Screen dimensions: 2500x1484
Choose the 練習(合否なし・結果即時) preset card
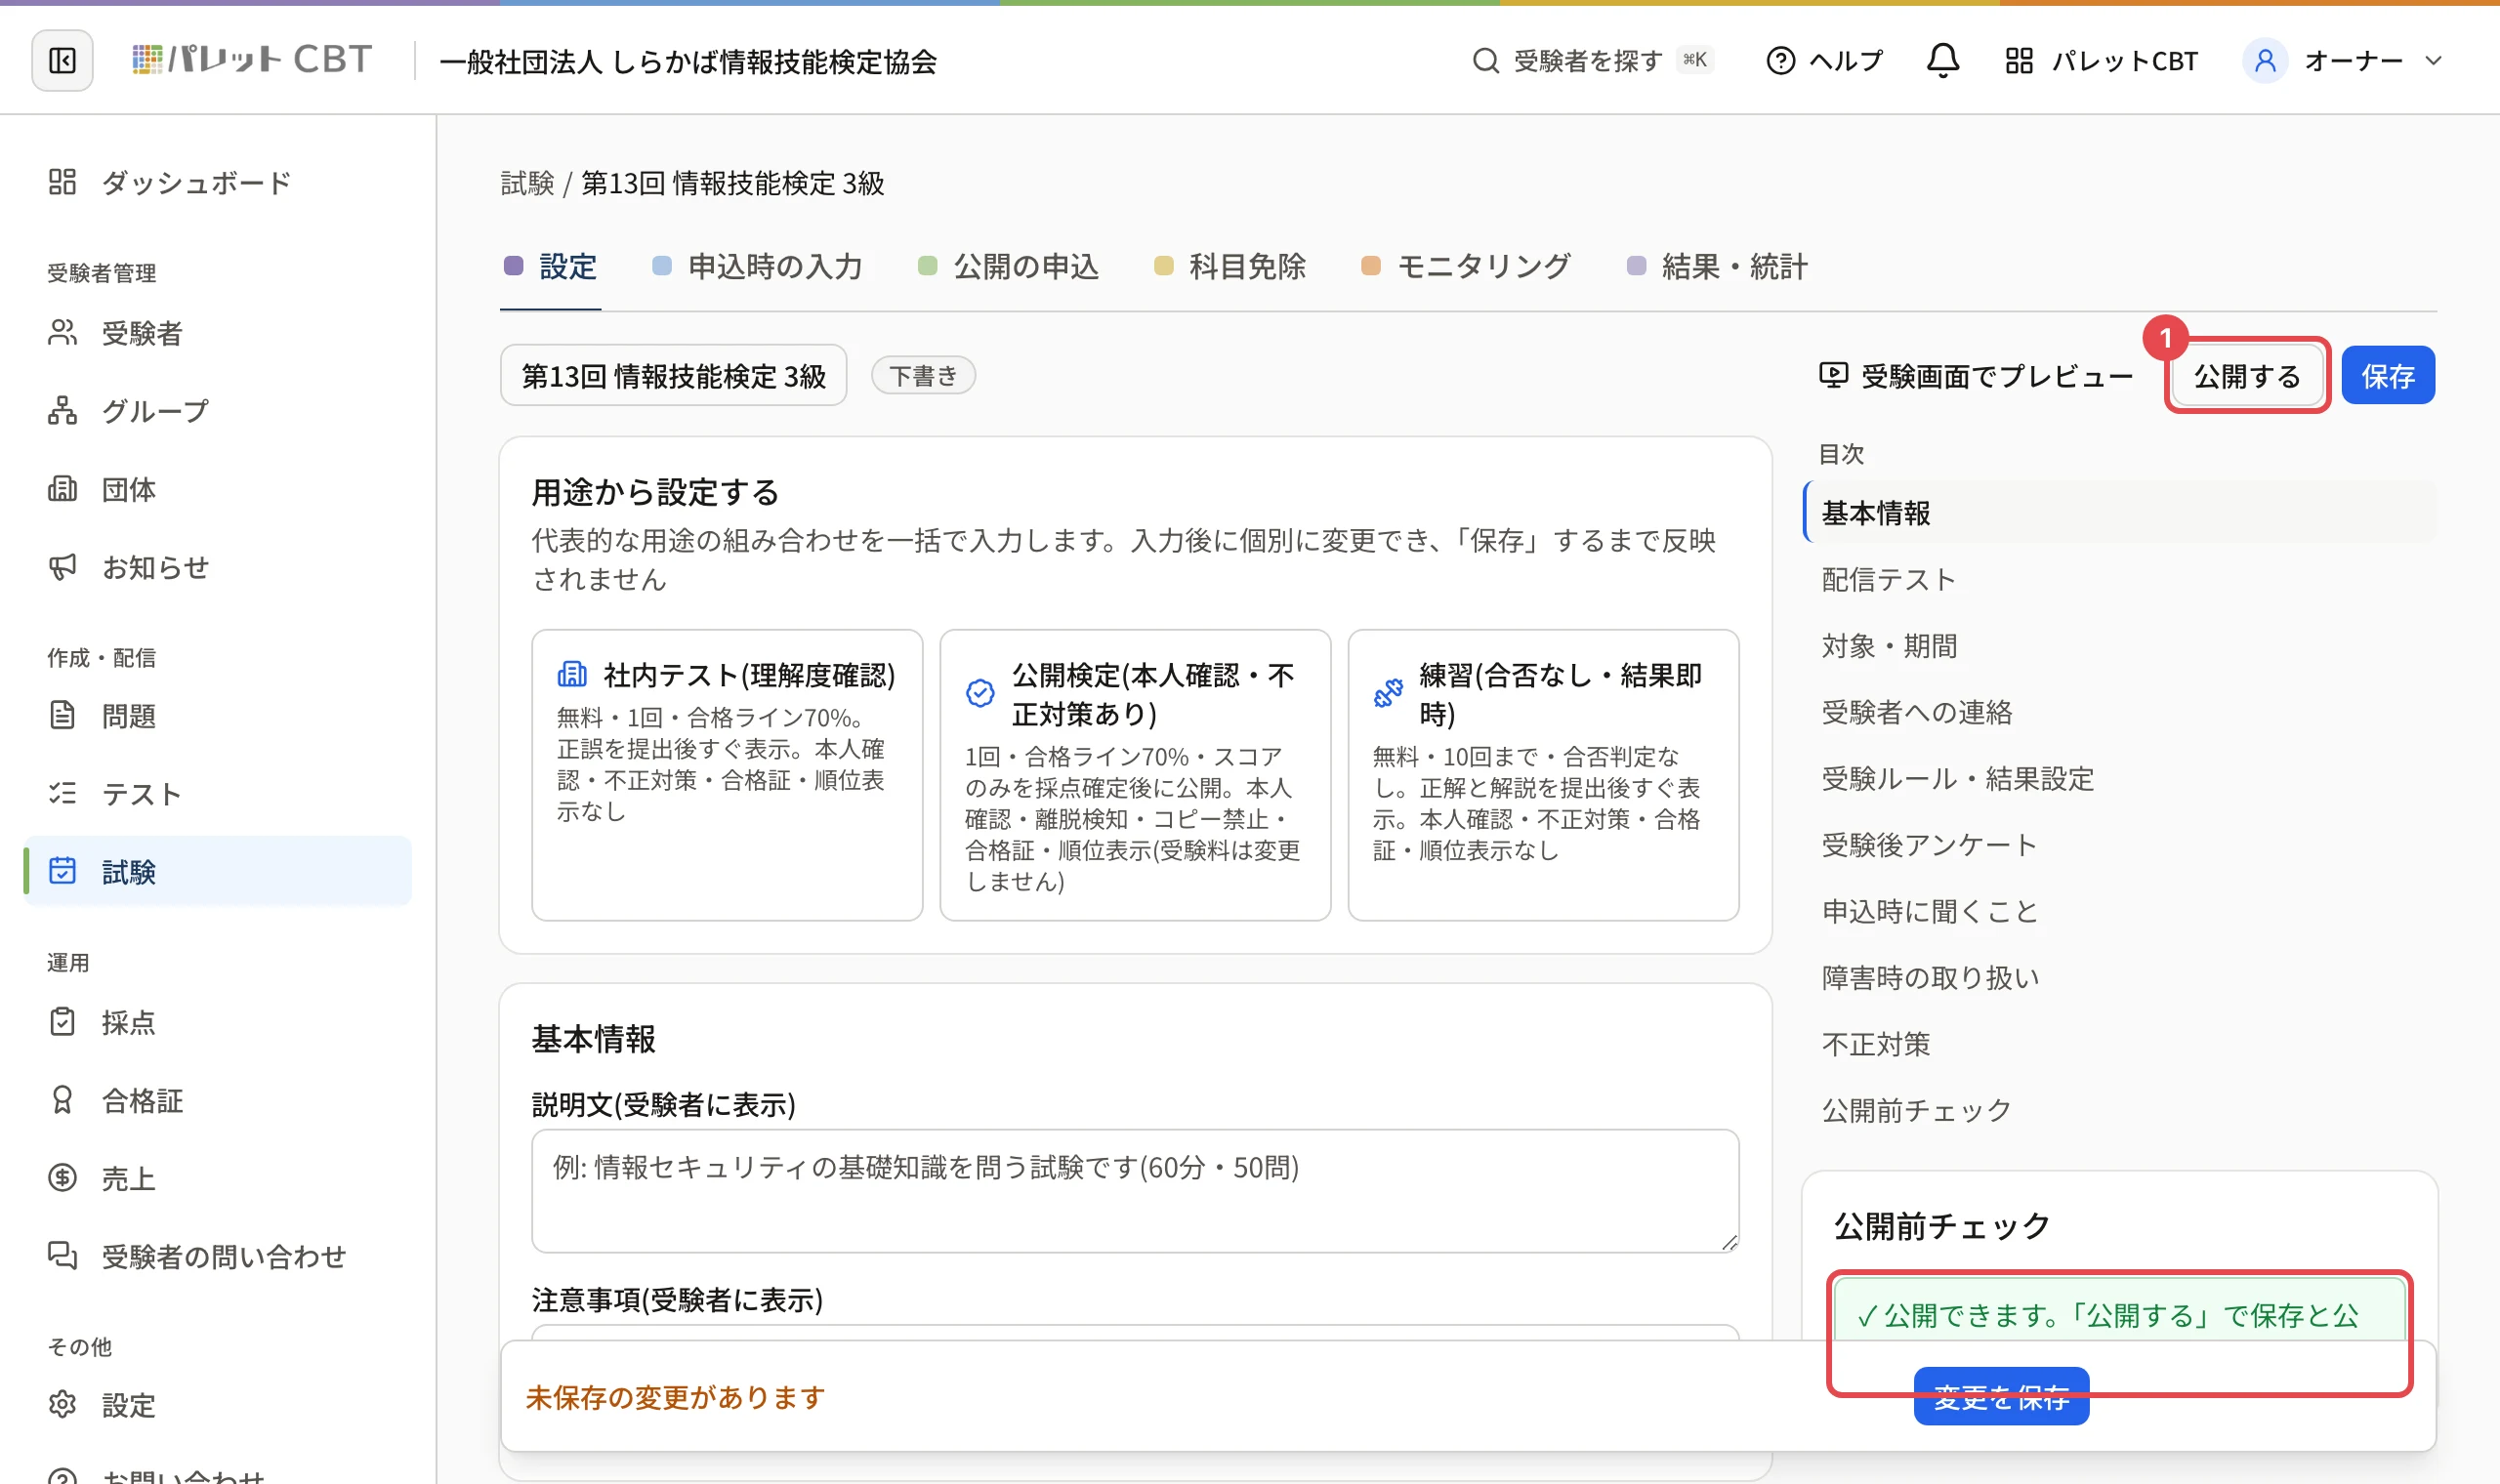[x=1543, y=775]
